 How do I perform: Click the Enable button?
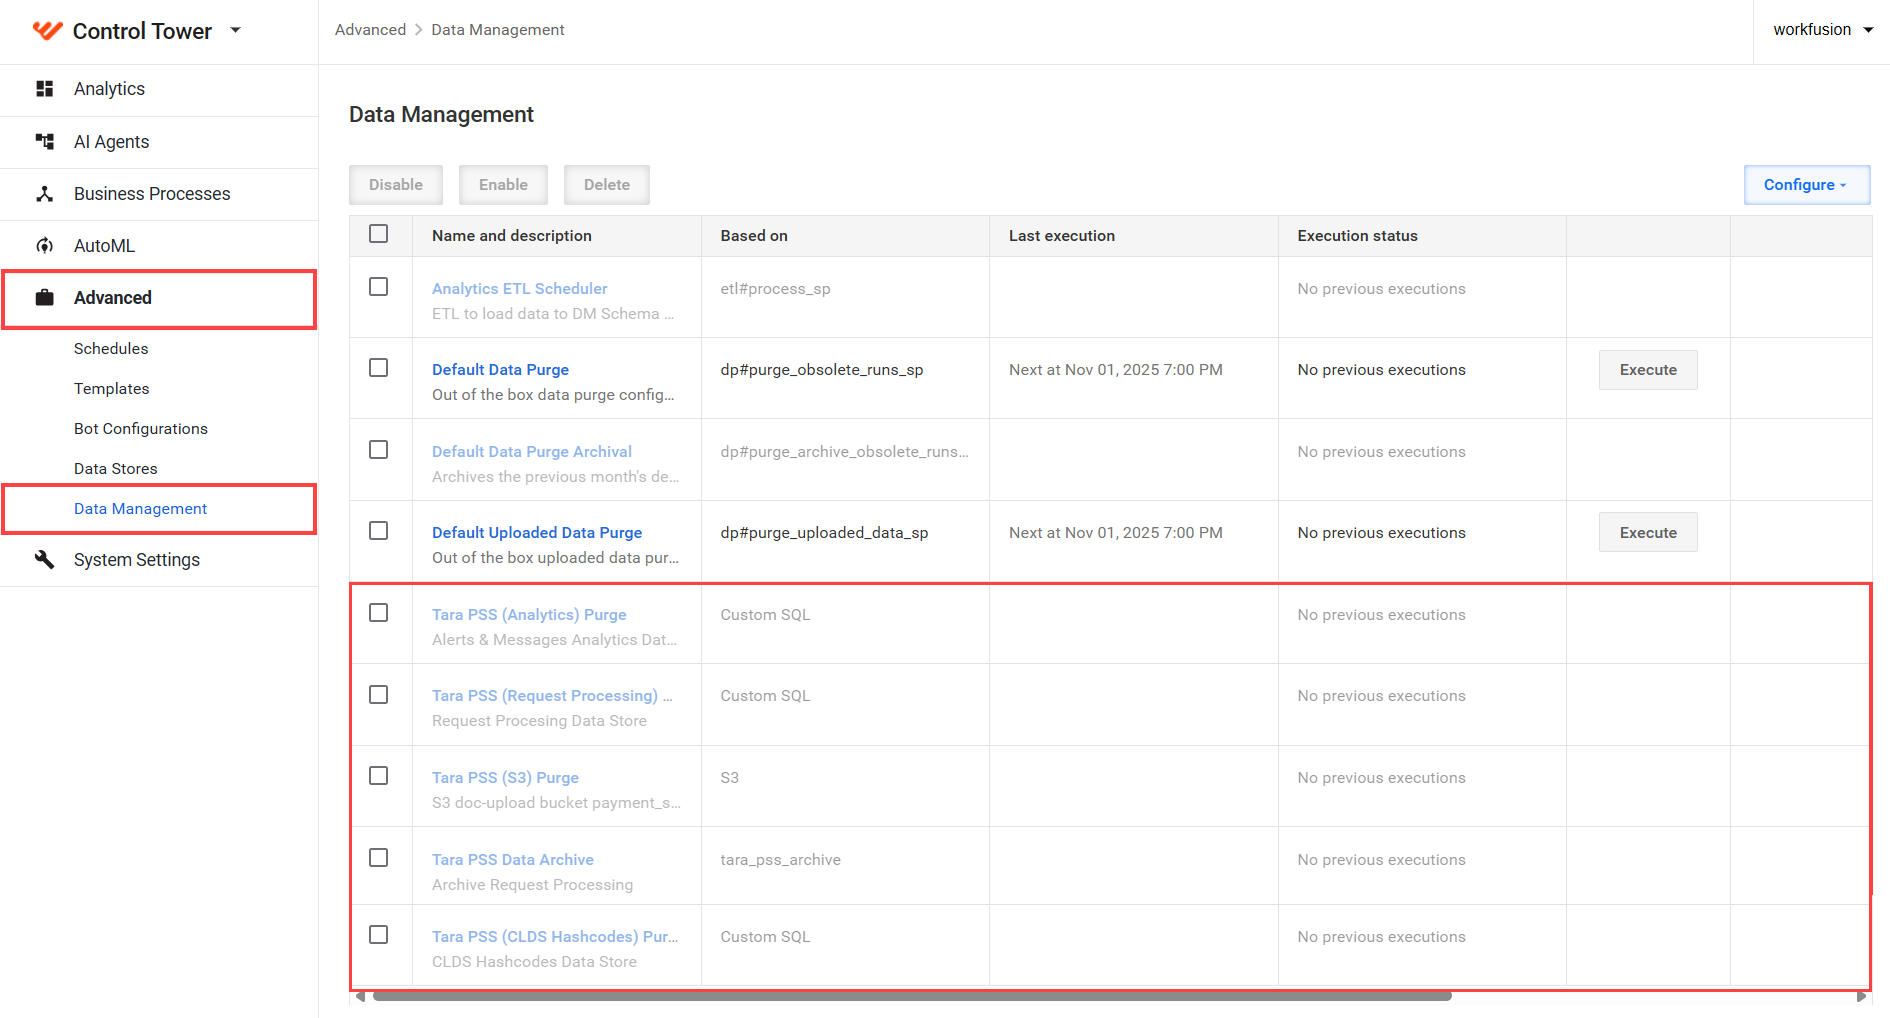tap(503, 185)
